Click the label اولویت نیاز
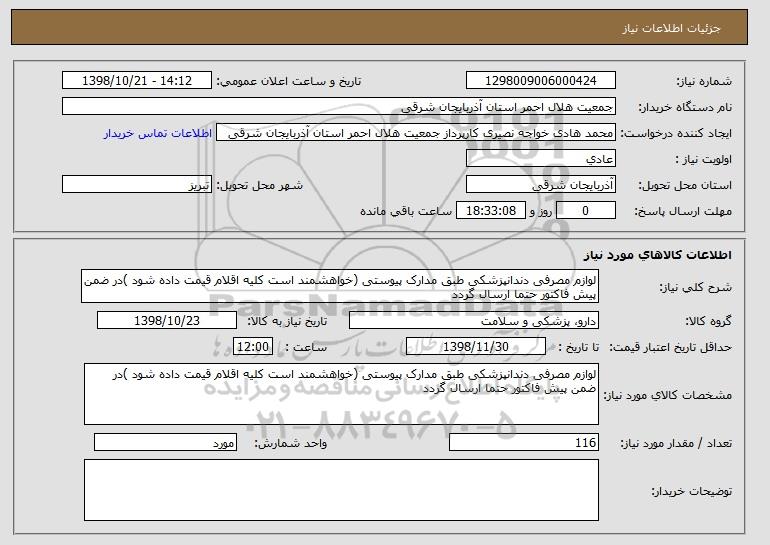Screen dimensions: 770x545 (704, 160)
